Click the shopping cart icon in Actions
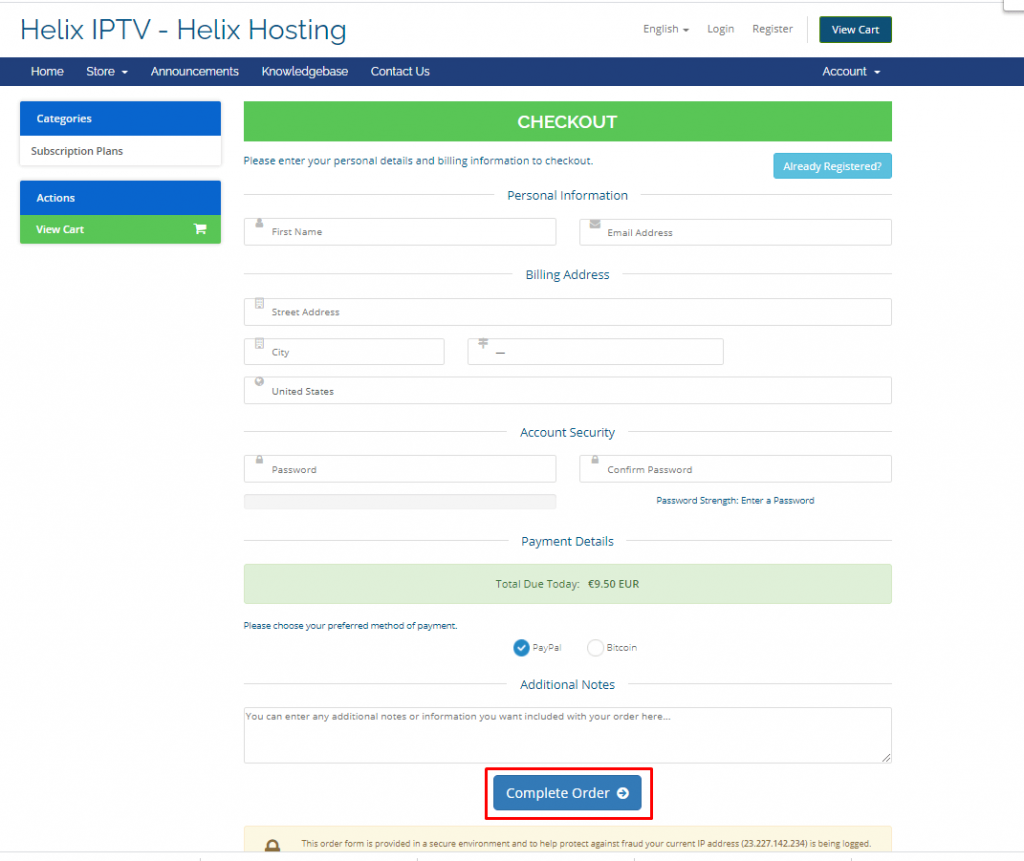Viewport: 1024px width, 861px height. tap(200, 229)
